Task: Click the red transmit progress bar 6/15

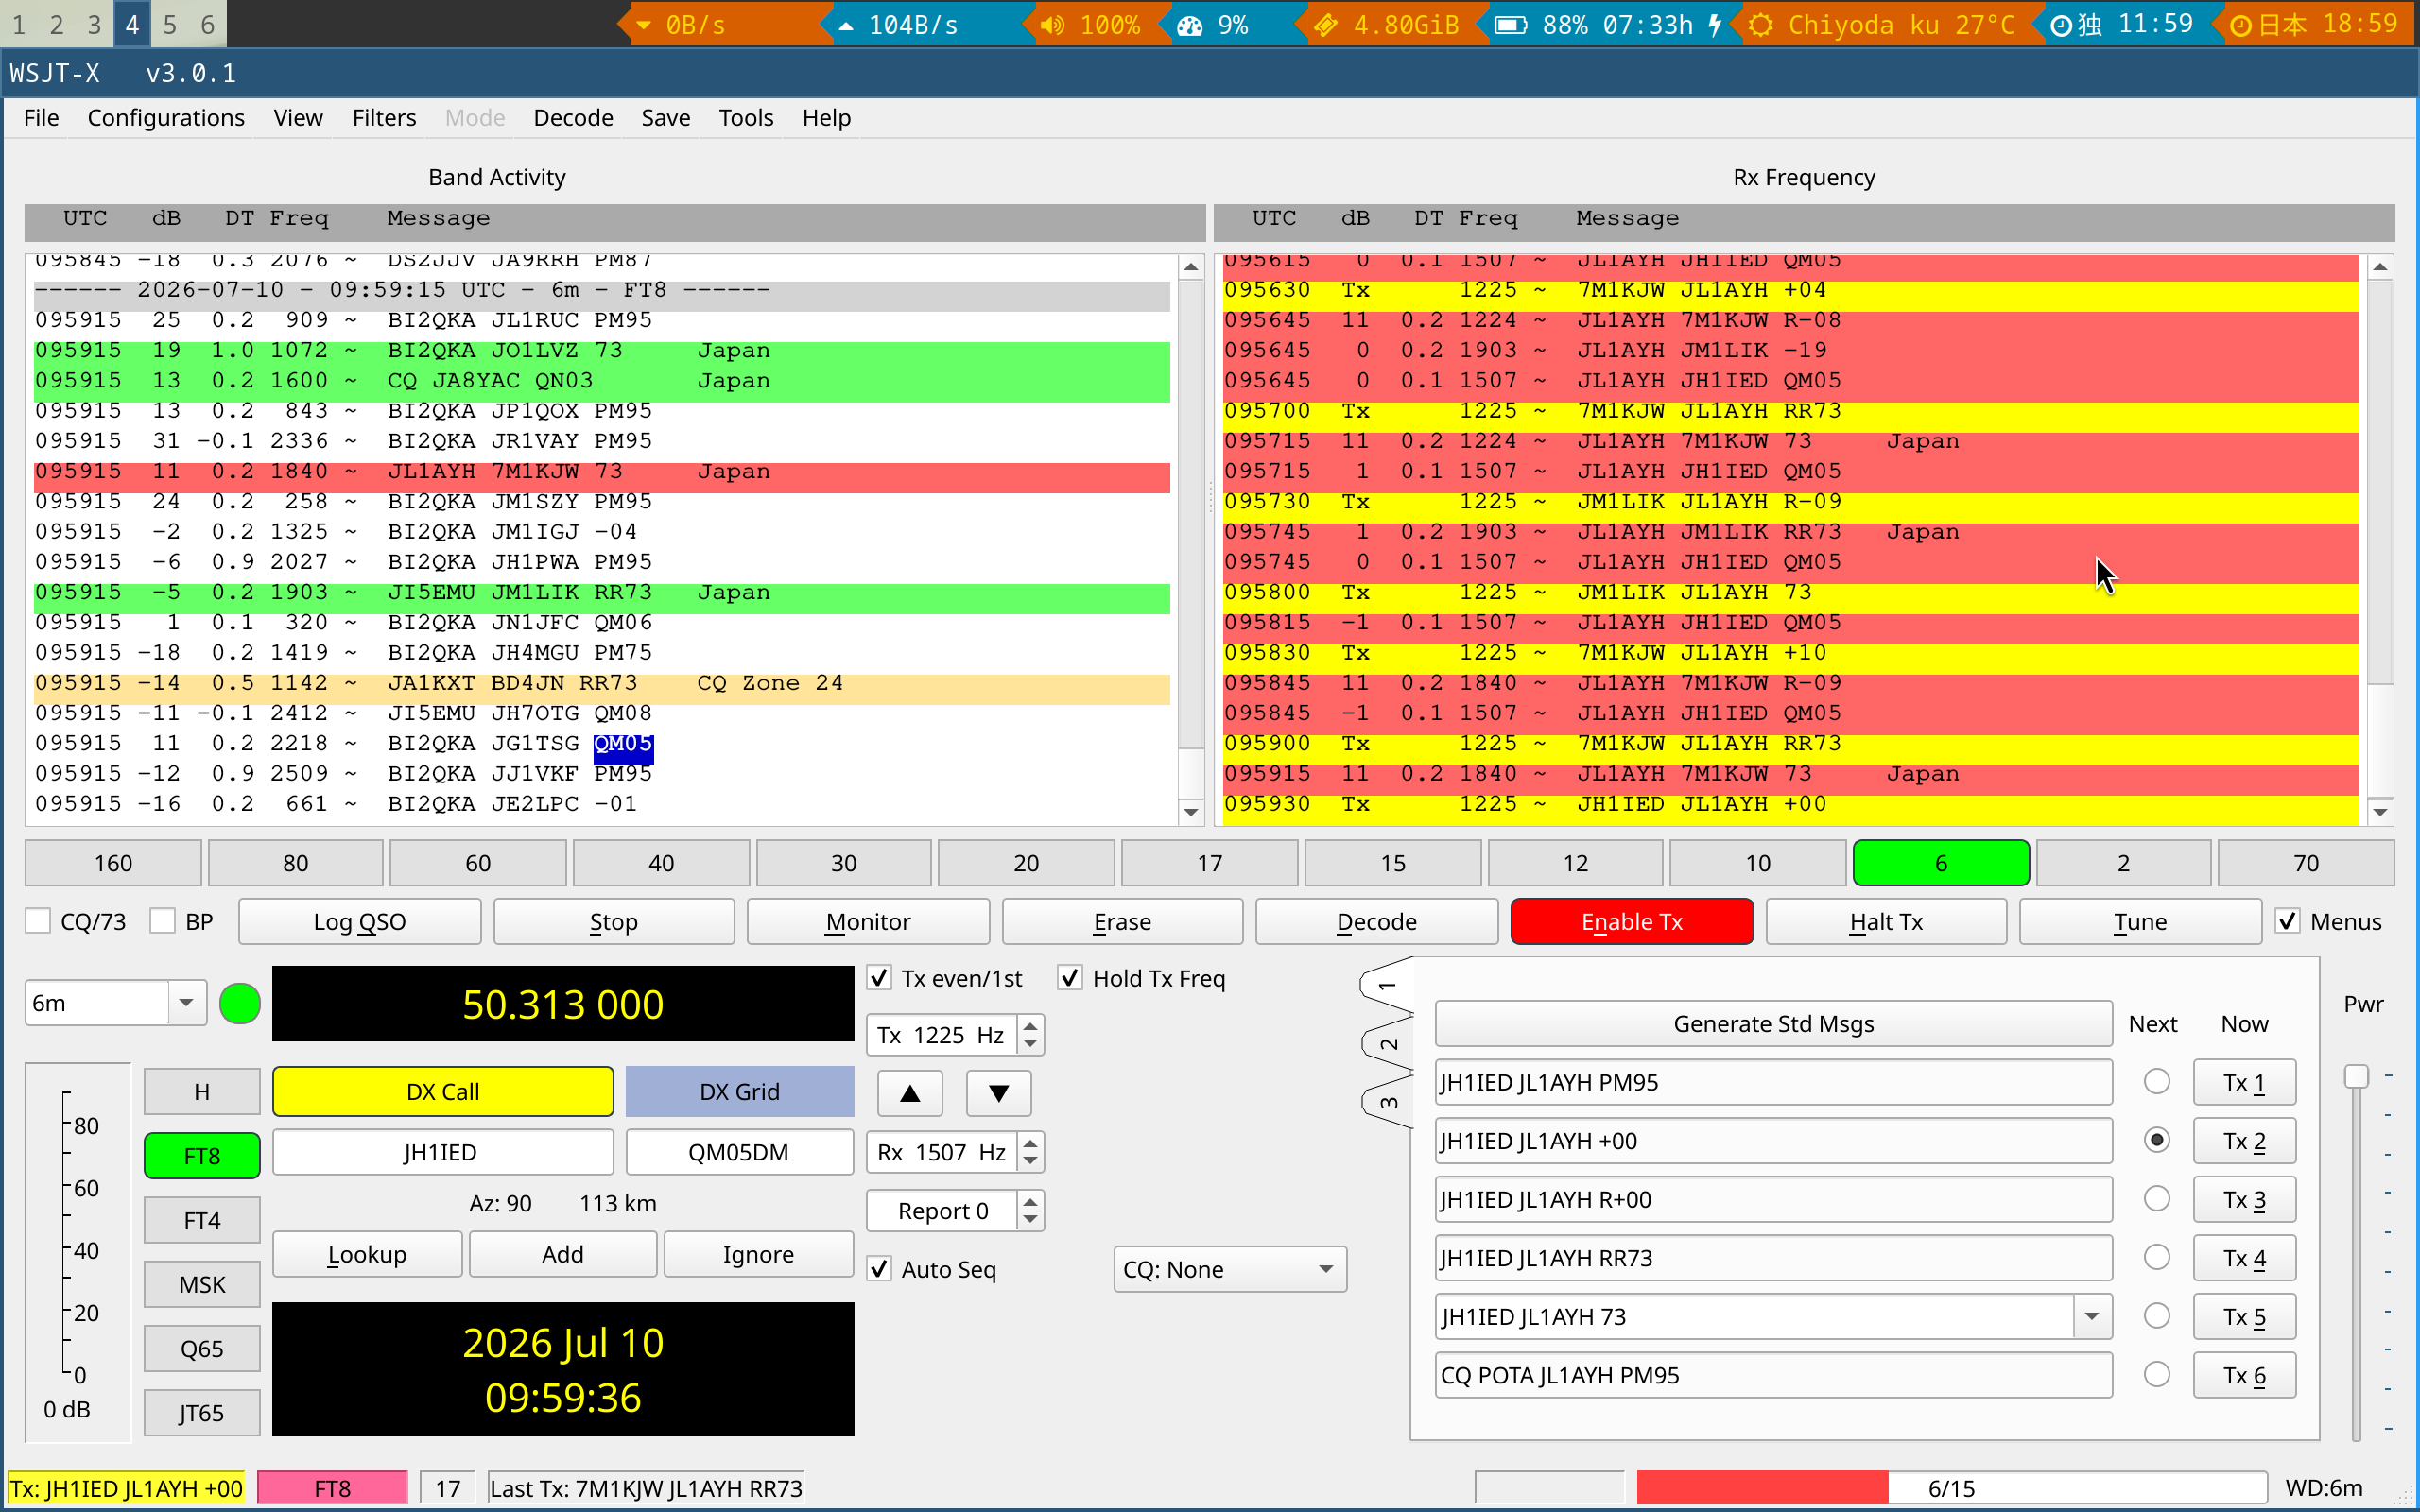Action: pos(1951,1488)
